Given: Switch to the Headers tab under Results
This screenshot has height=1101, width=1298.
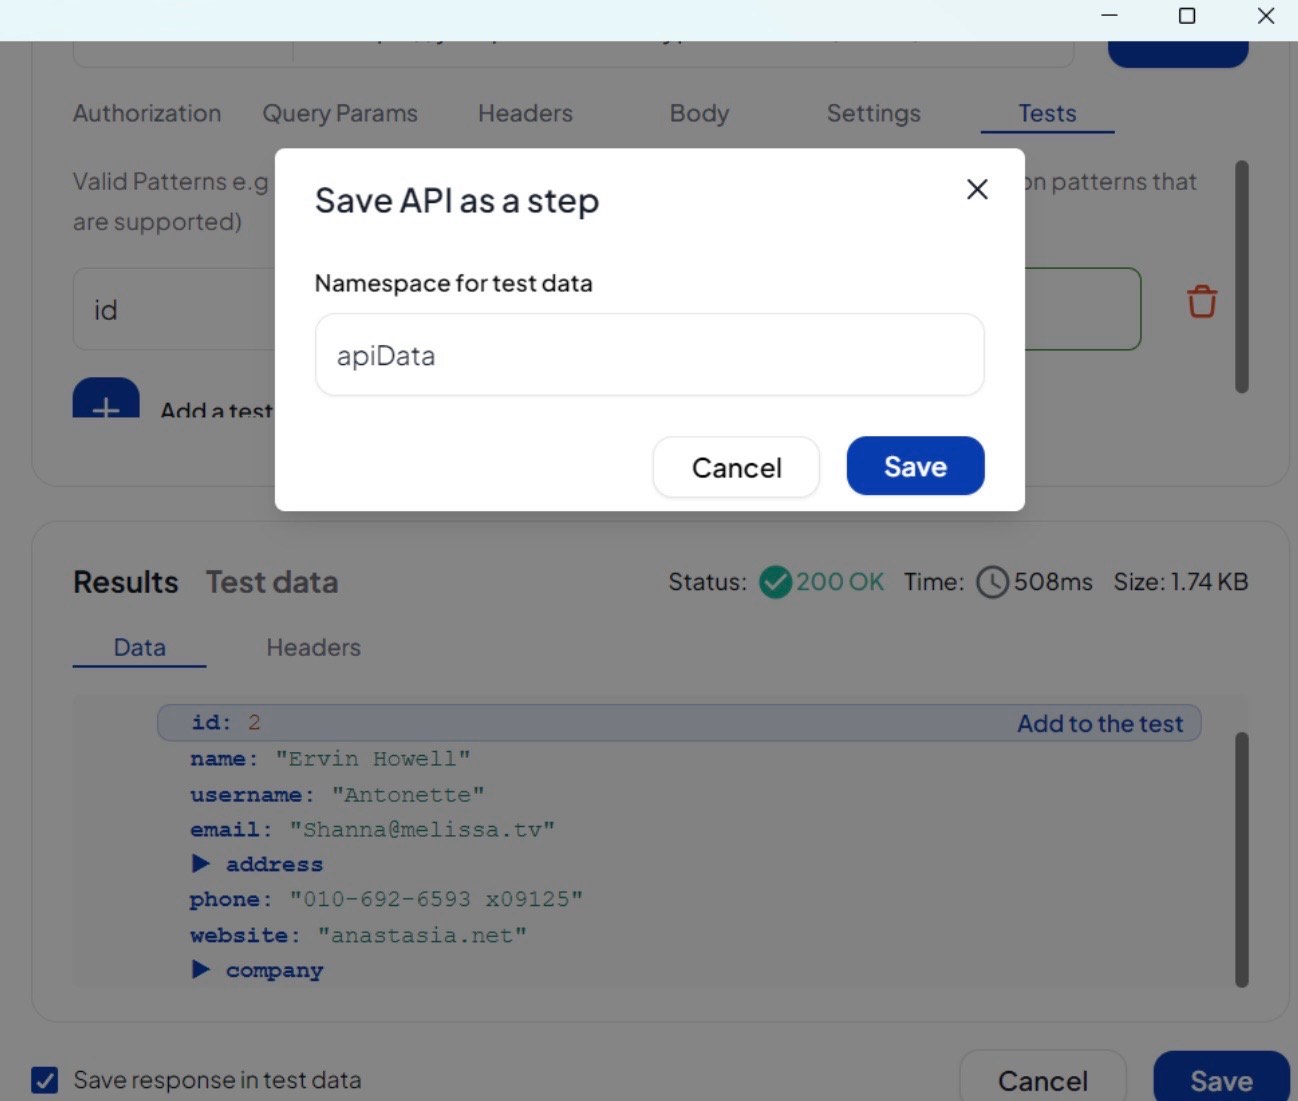Looking at the screenshot, I should coord(313,647).
